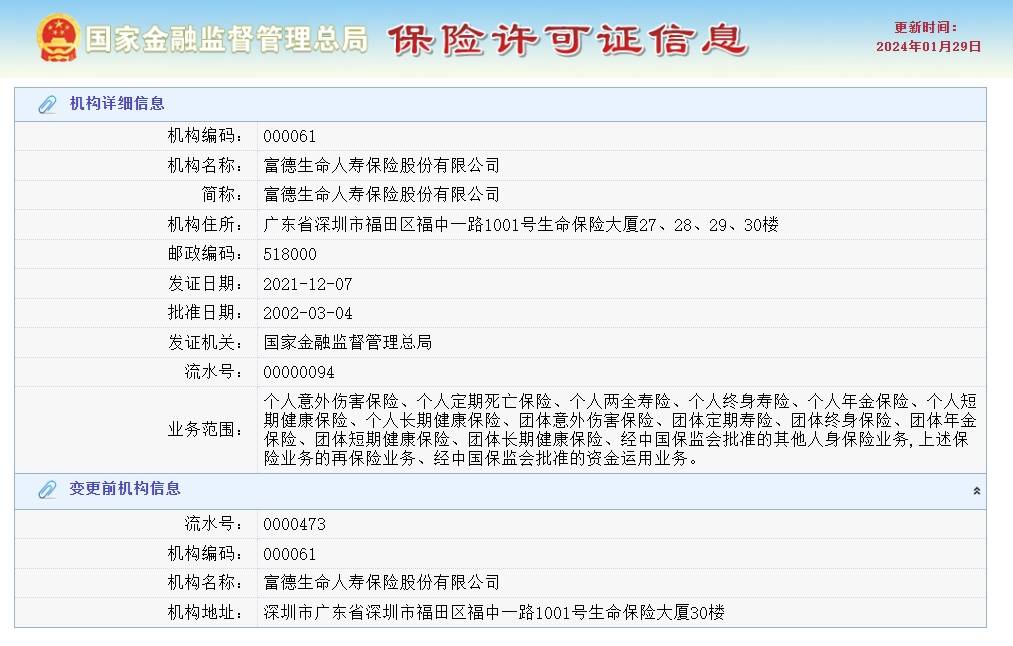Click the company name 富德生命人寿保险股份有限公司
The height and width of the screenshot is (646, 1013).
(x=381, y=164)
